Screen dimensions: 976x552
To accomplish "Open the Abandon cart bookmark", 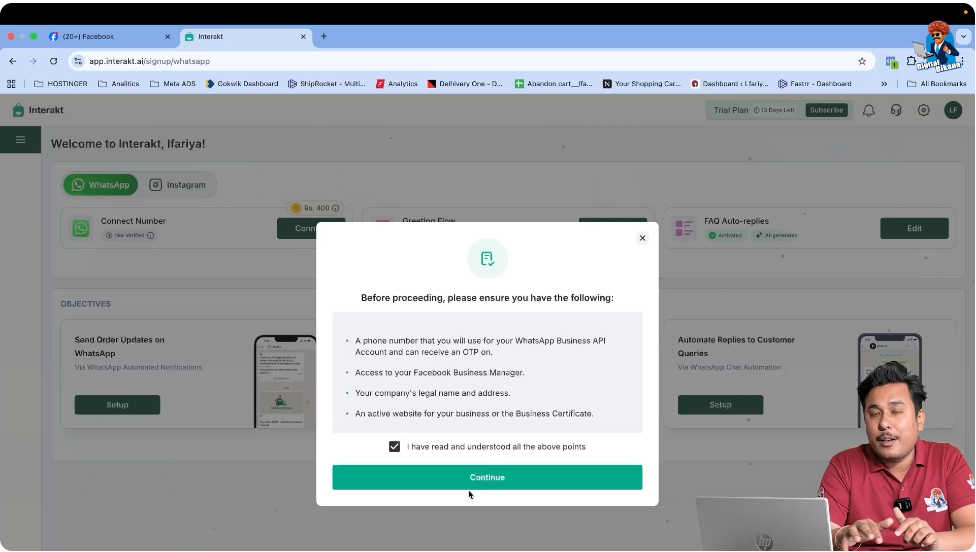I will tap(553, 83).
